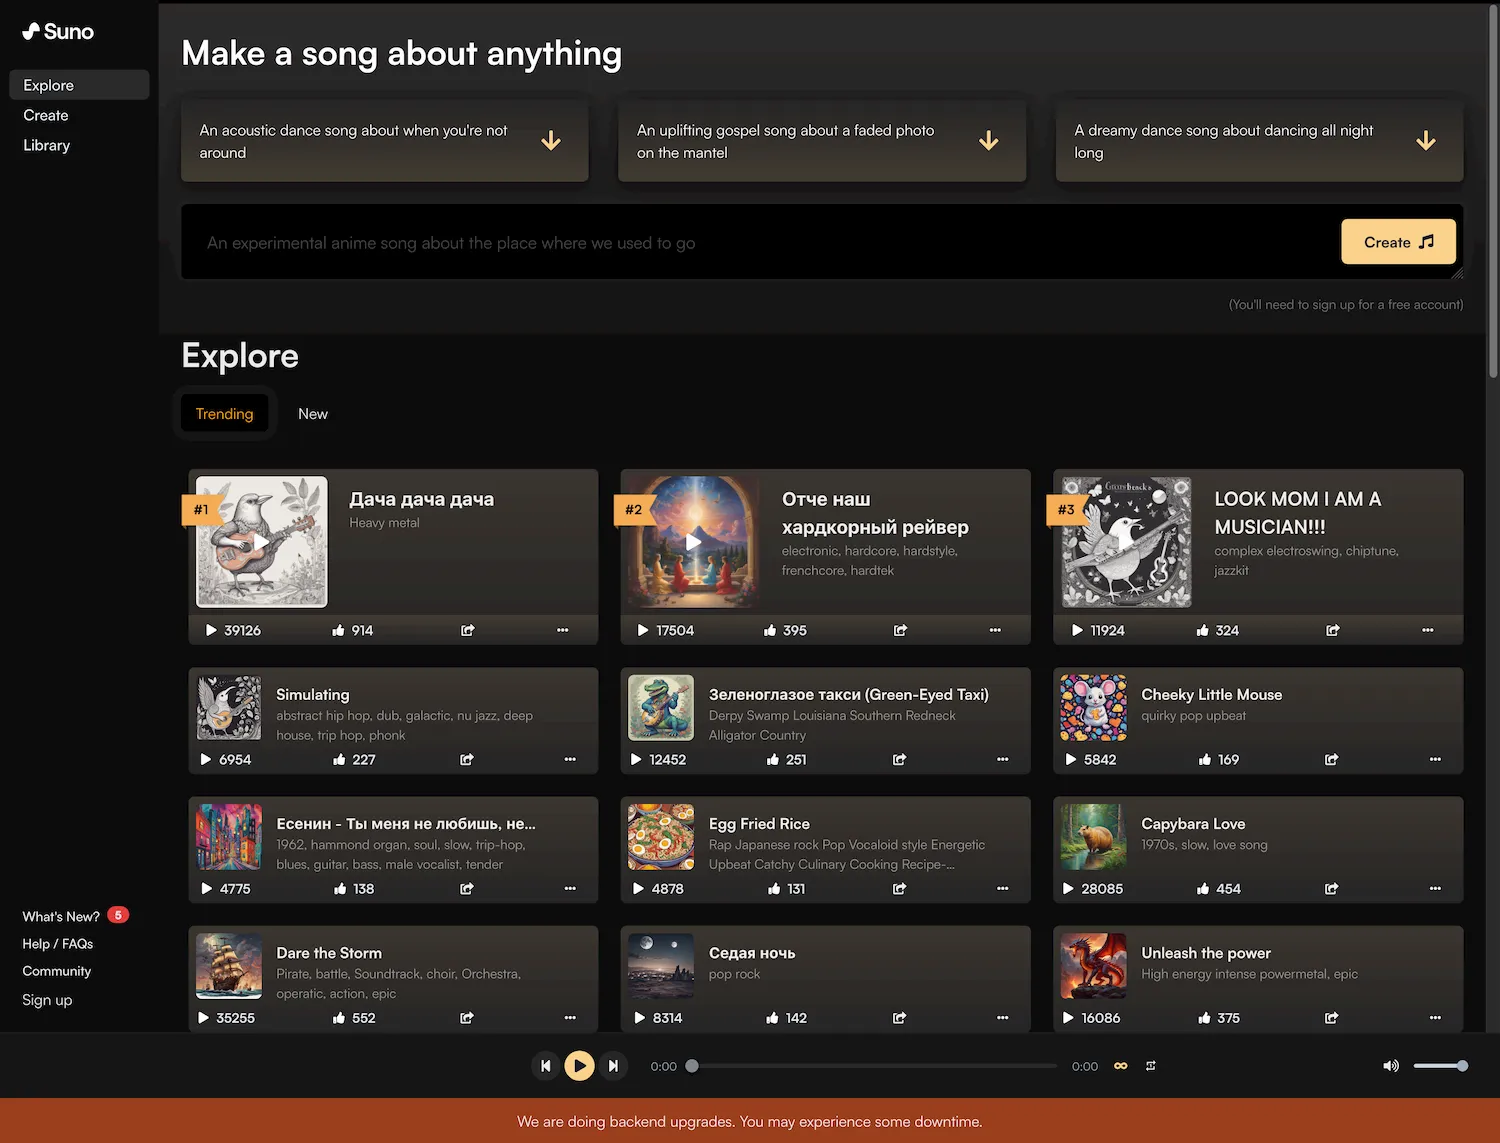Play the Зеленоглазое такси song via play count icon
The image size is (1500, 1143).
[636, 760]
